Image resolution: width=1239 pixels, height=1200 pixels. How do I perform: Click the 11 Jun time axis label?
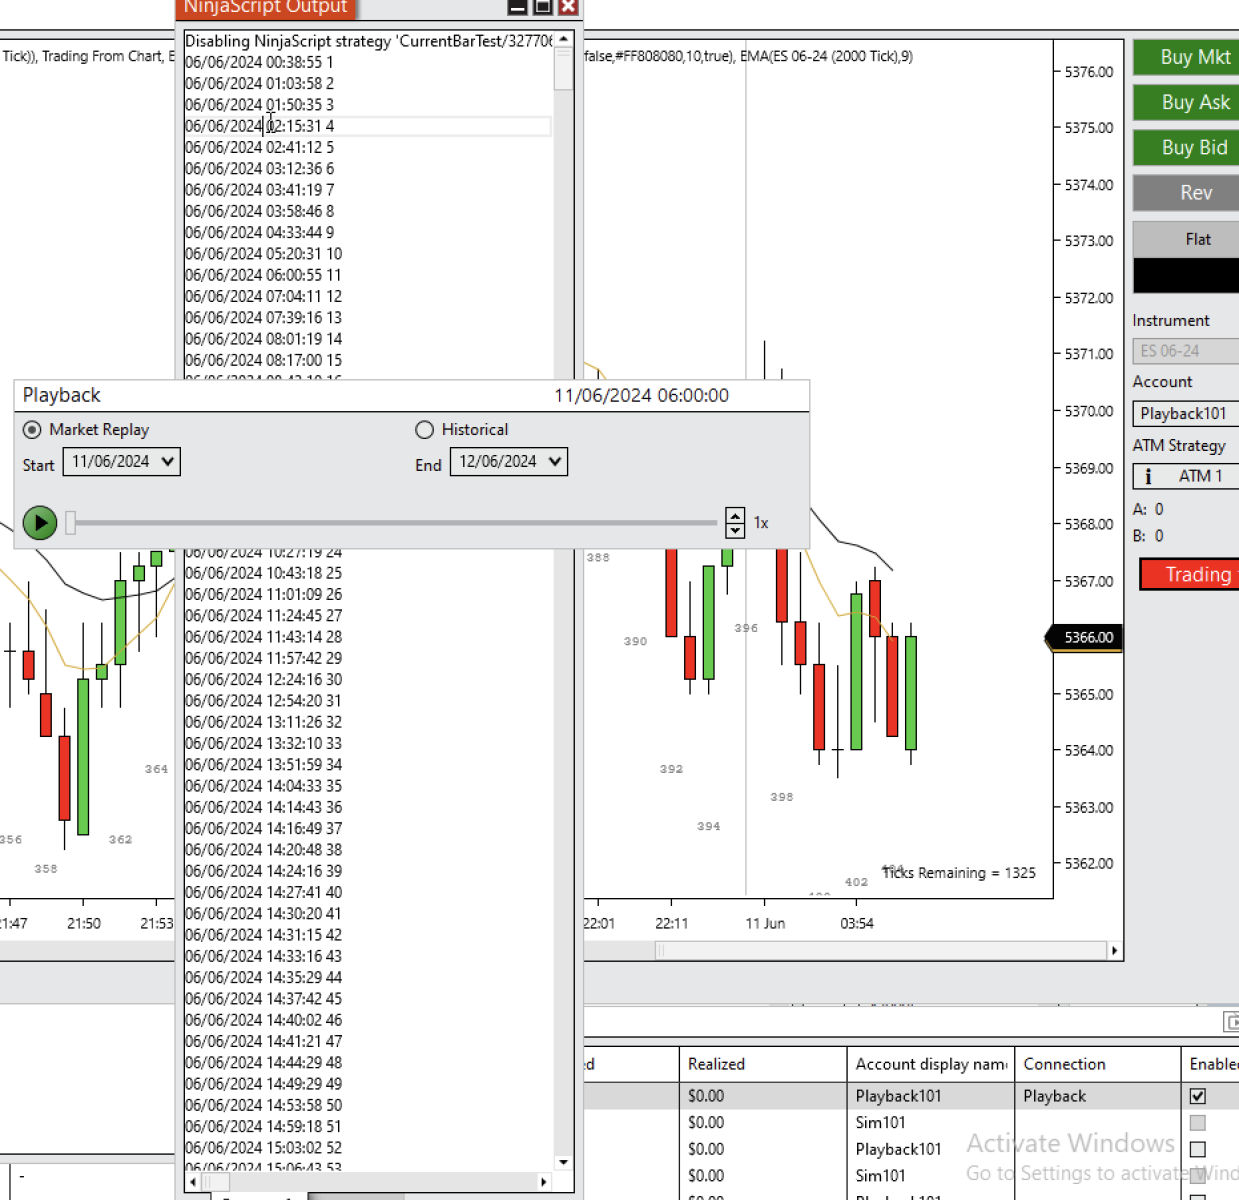pyautogui.click(x=765, y=924)
